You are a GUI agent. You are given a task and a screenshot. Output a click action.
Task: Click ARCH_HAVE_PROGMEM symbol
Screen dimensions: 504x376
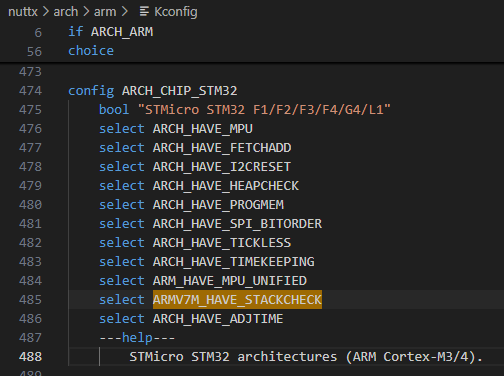218,205
